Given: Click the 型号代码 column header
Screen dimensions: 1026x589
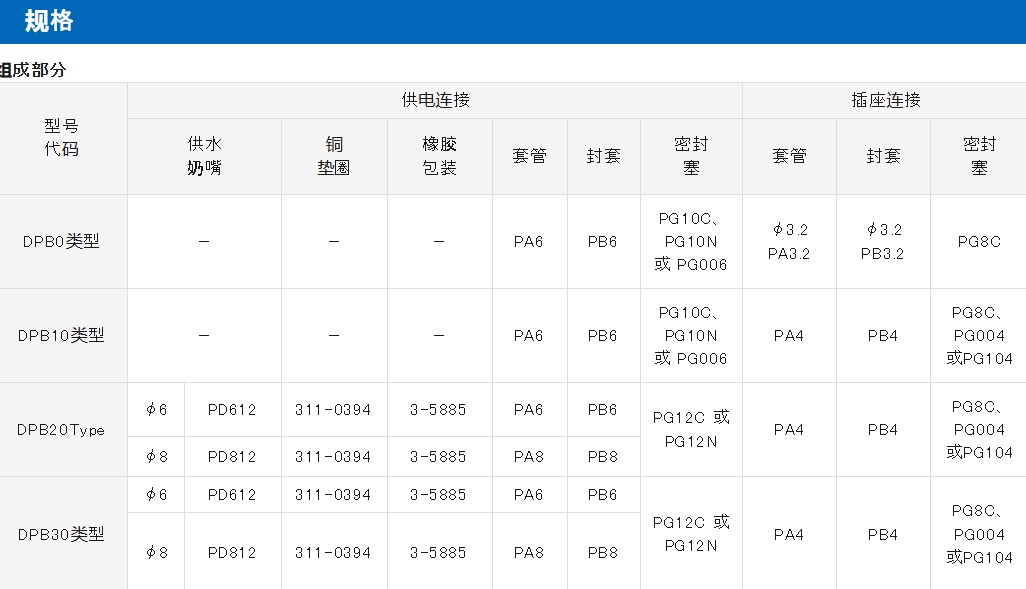Looking at the screenshot, I should coord(62,138).
